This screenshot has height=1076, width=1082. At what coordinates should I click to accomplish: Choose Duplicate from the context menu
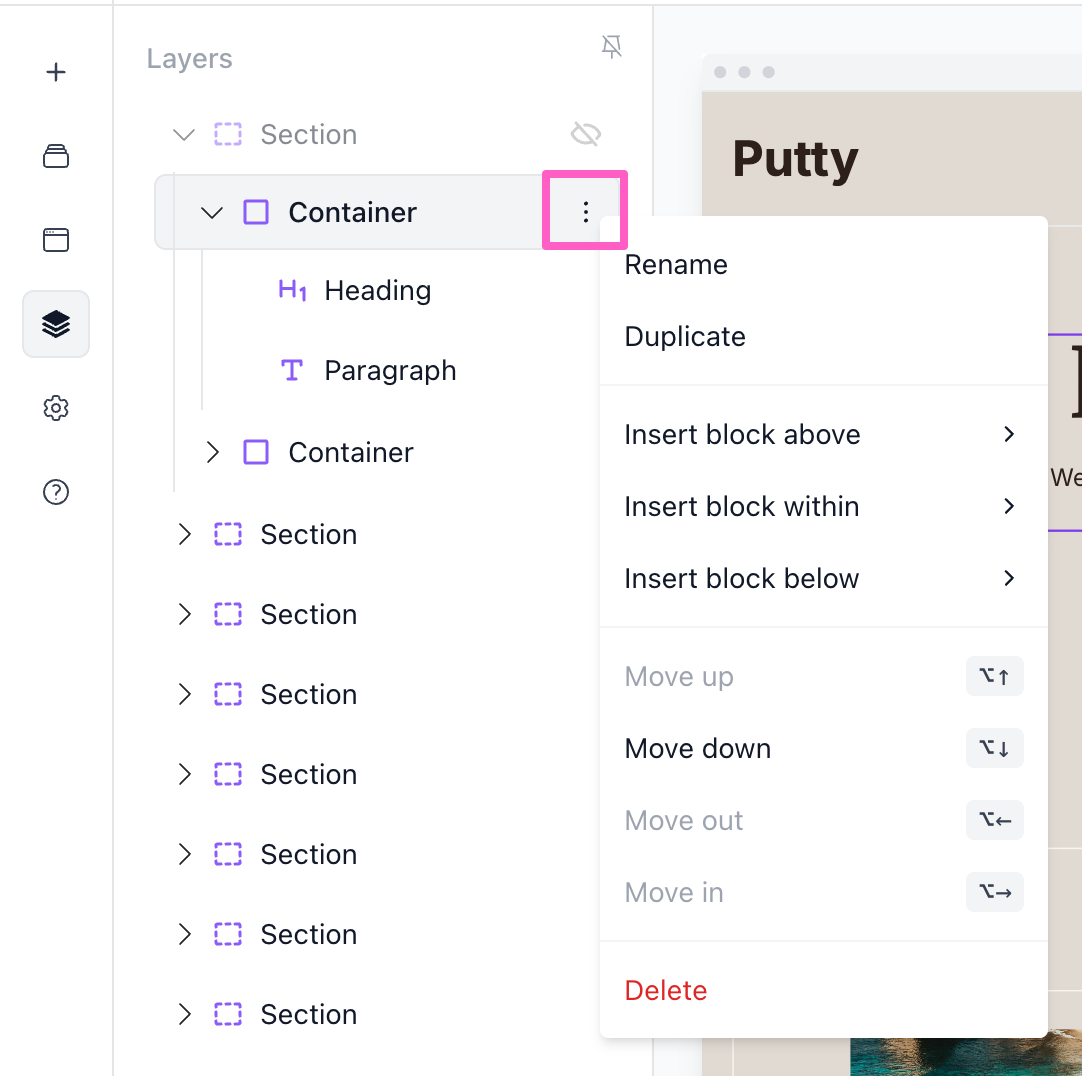pyautogui.click(x=685, y=337)
